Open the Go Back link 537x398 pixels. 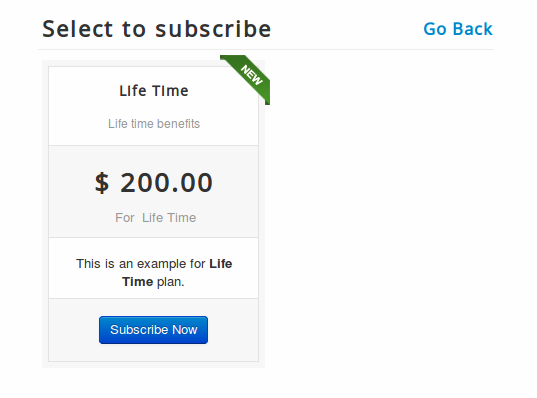pyautogui.click(x=458, y=29)
